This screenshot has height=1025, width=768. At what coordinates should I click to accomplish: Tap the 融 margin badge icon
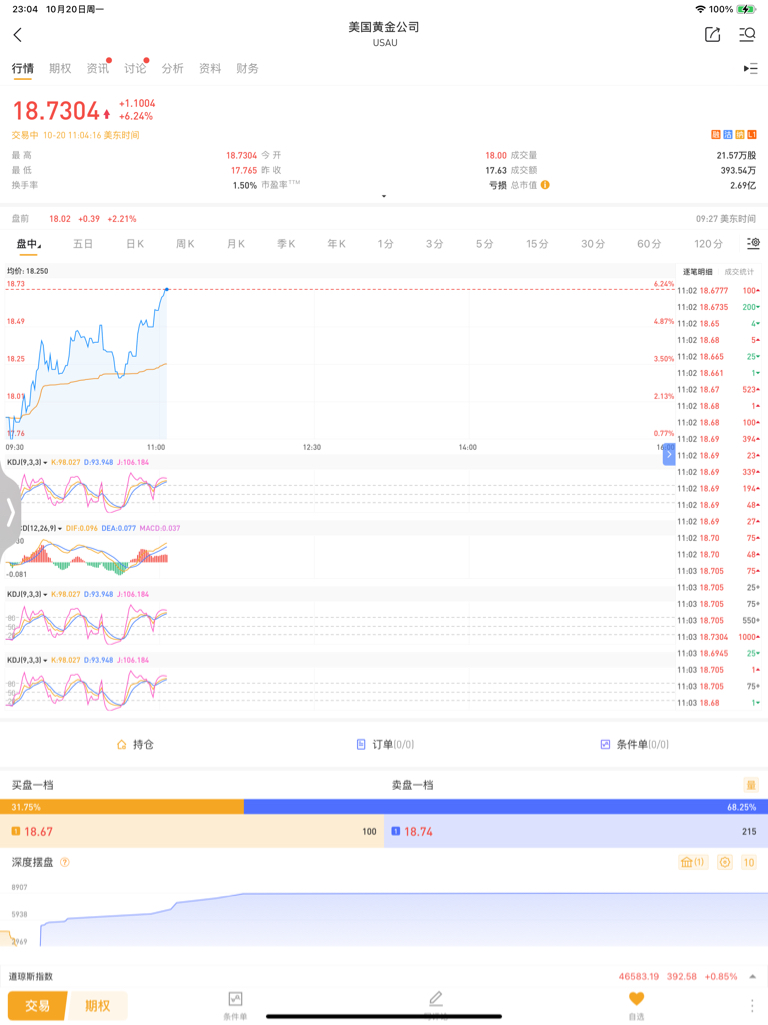716,135
